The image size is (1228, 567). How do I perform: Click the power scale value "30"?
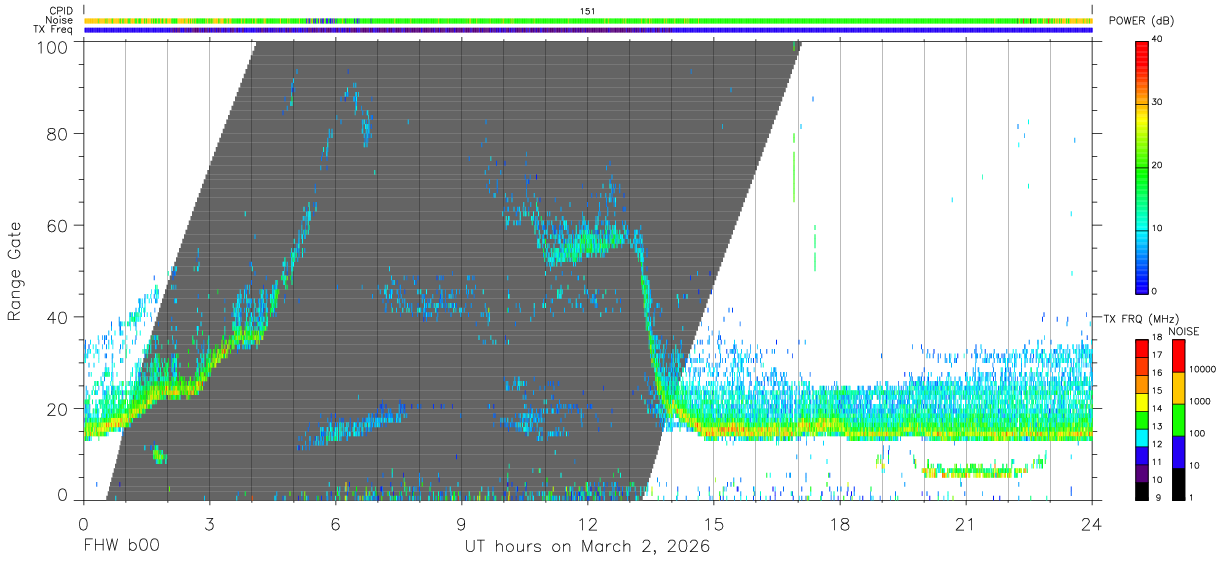click(x=1157, y=102)
